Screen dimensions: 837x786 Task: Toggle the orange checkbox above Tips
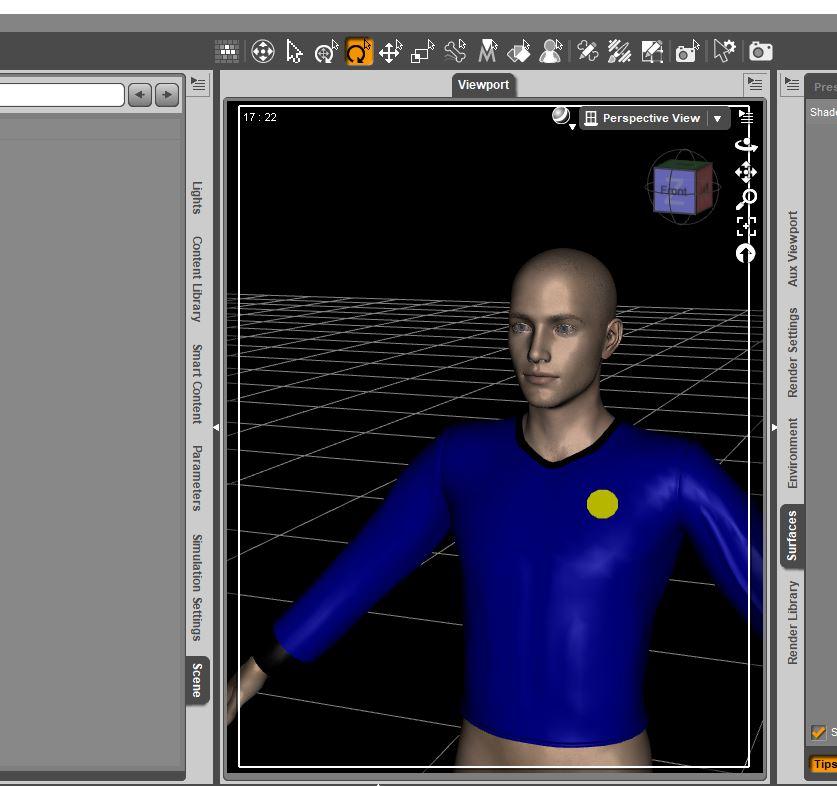click(818, 732)
